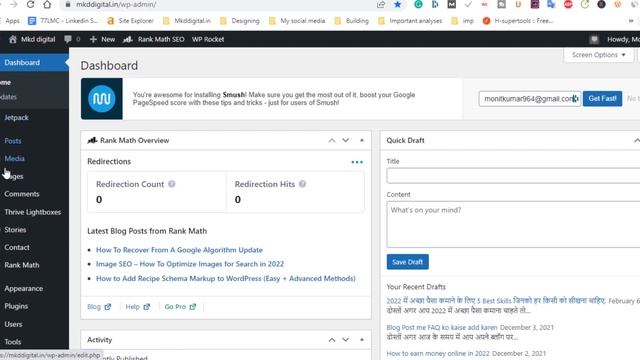Click the Smush email input field
Image resolution: width=640 pixels, height=360 pixels.
pyautogui.click(x=529, y=99)
